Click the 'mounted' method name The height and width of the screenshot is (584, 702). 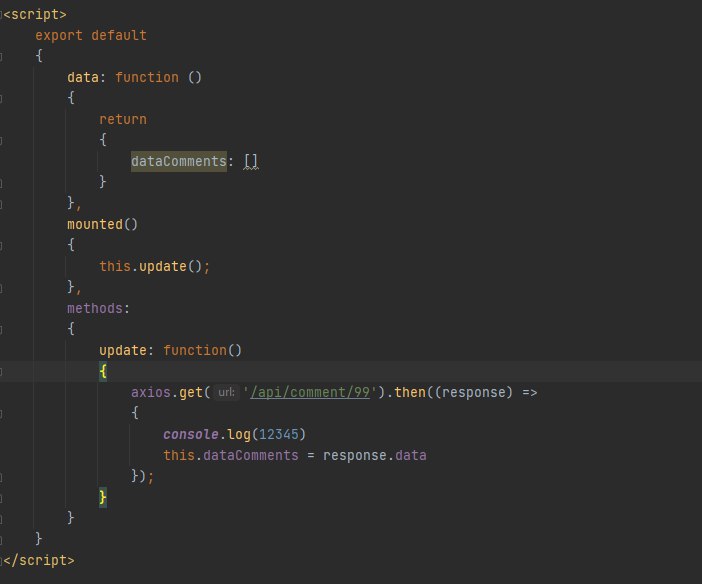pos(95,224)
